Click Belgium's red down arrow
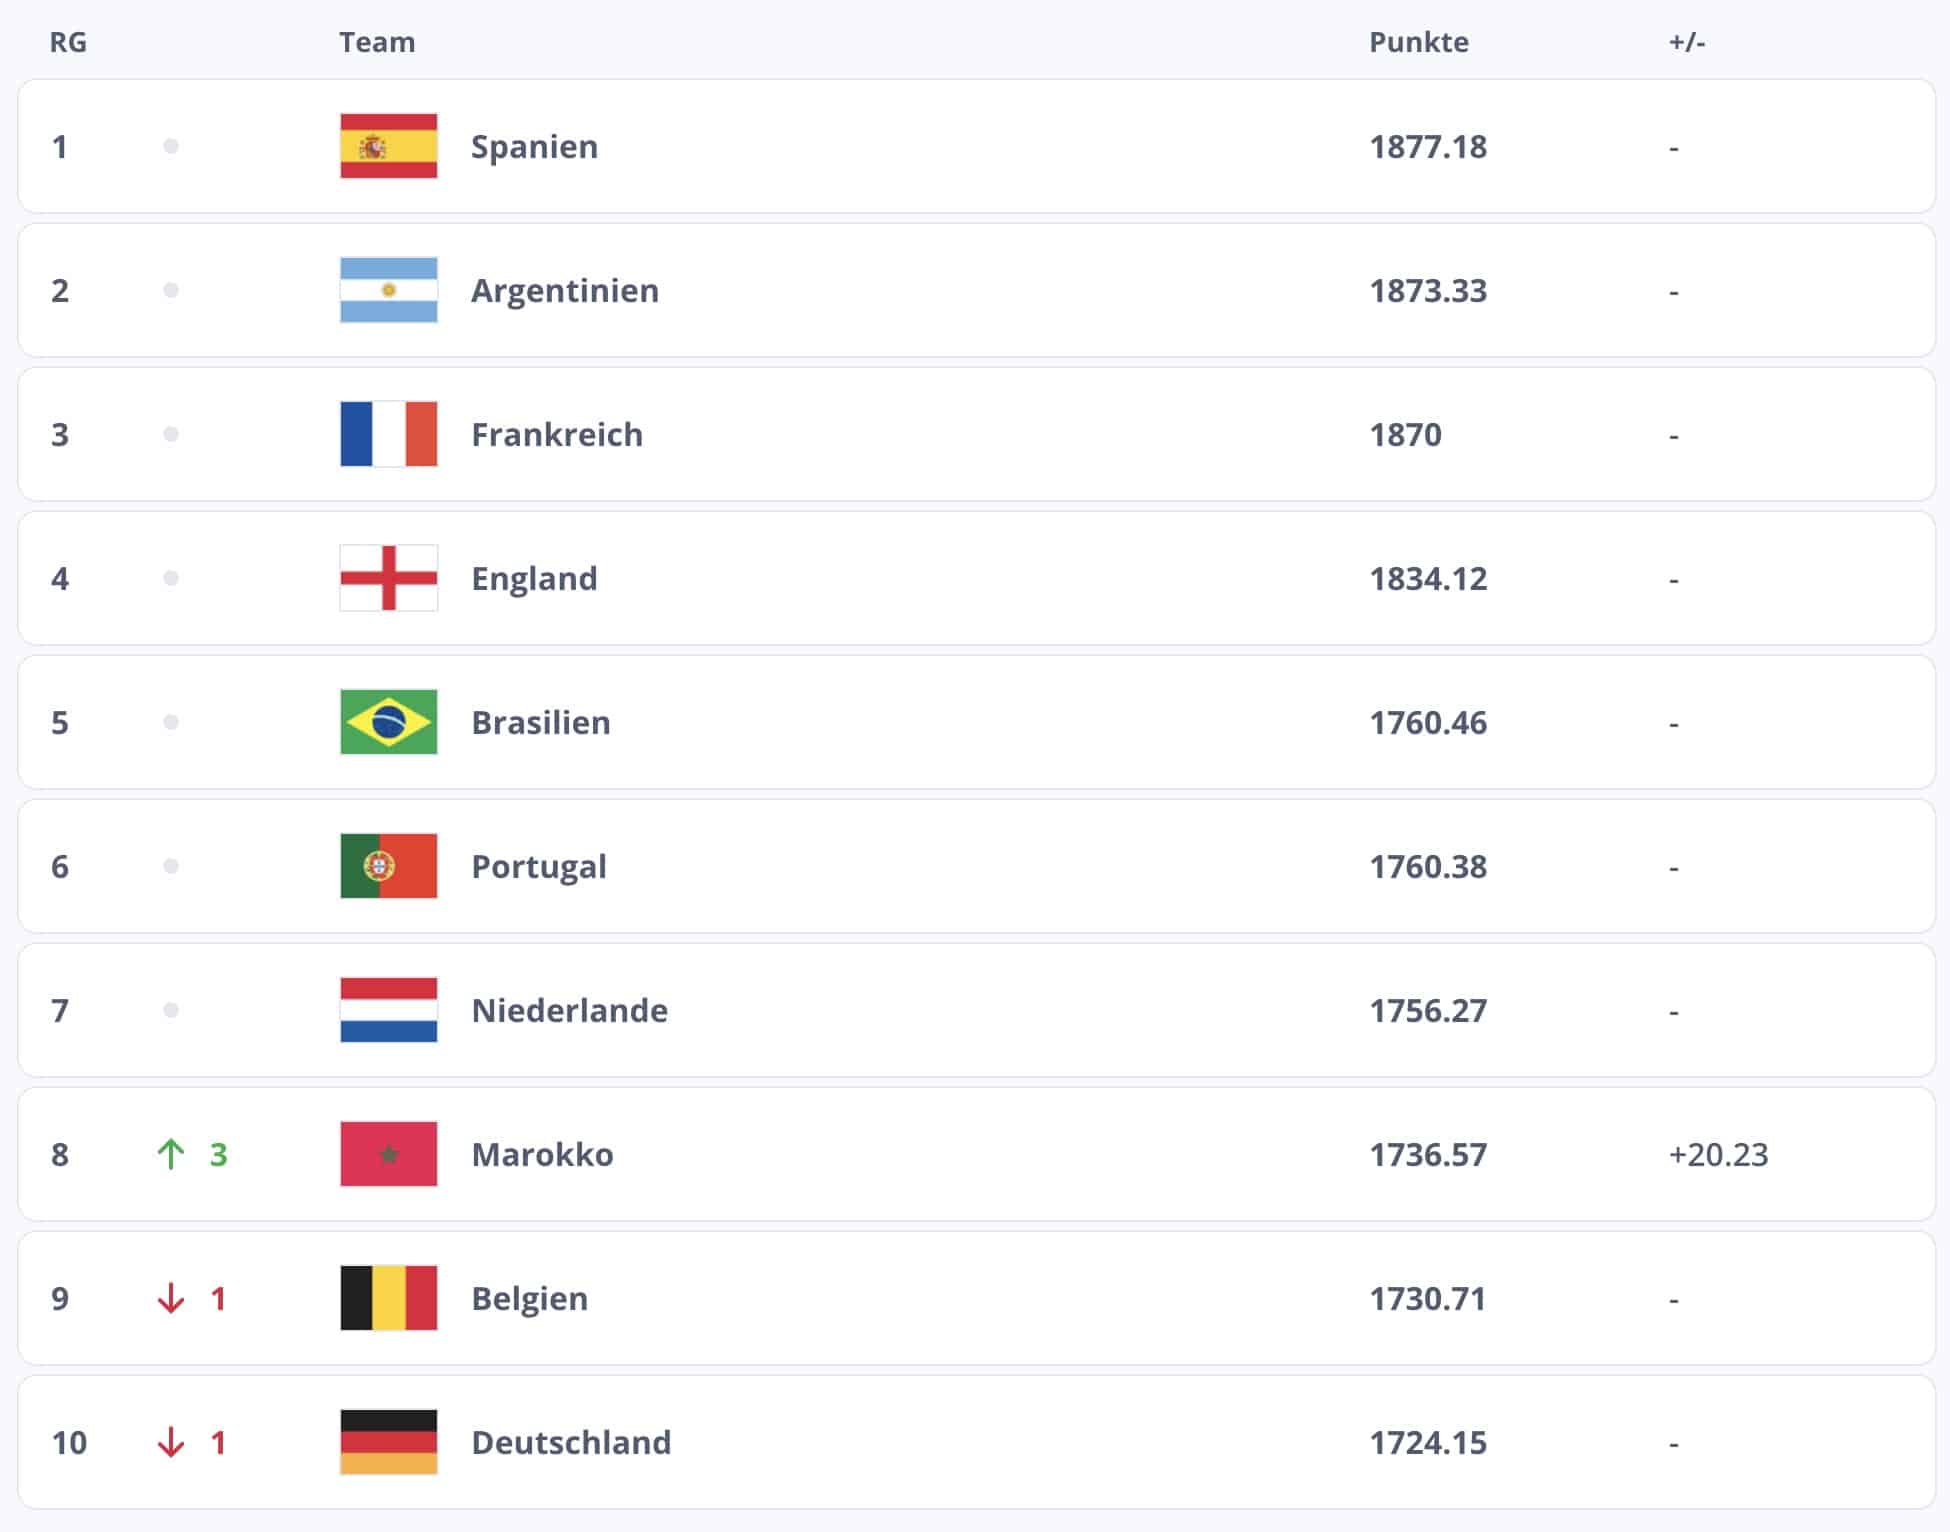The width and height of the screenshot is (1950, 1532). [171, 1298]
